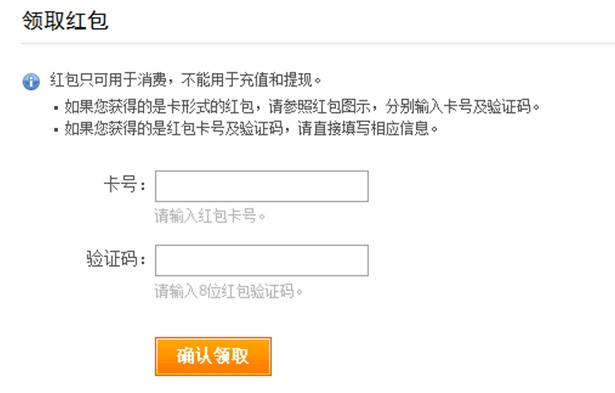The image size is (615, 393).
Task: Click the phrase 分别输入卡号及验证码
Action: point(458,106)
